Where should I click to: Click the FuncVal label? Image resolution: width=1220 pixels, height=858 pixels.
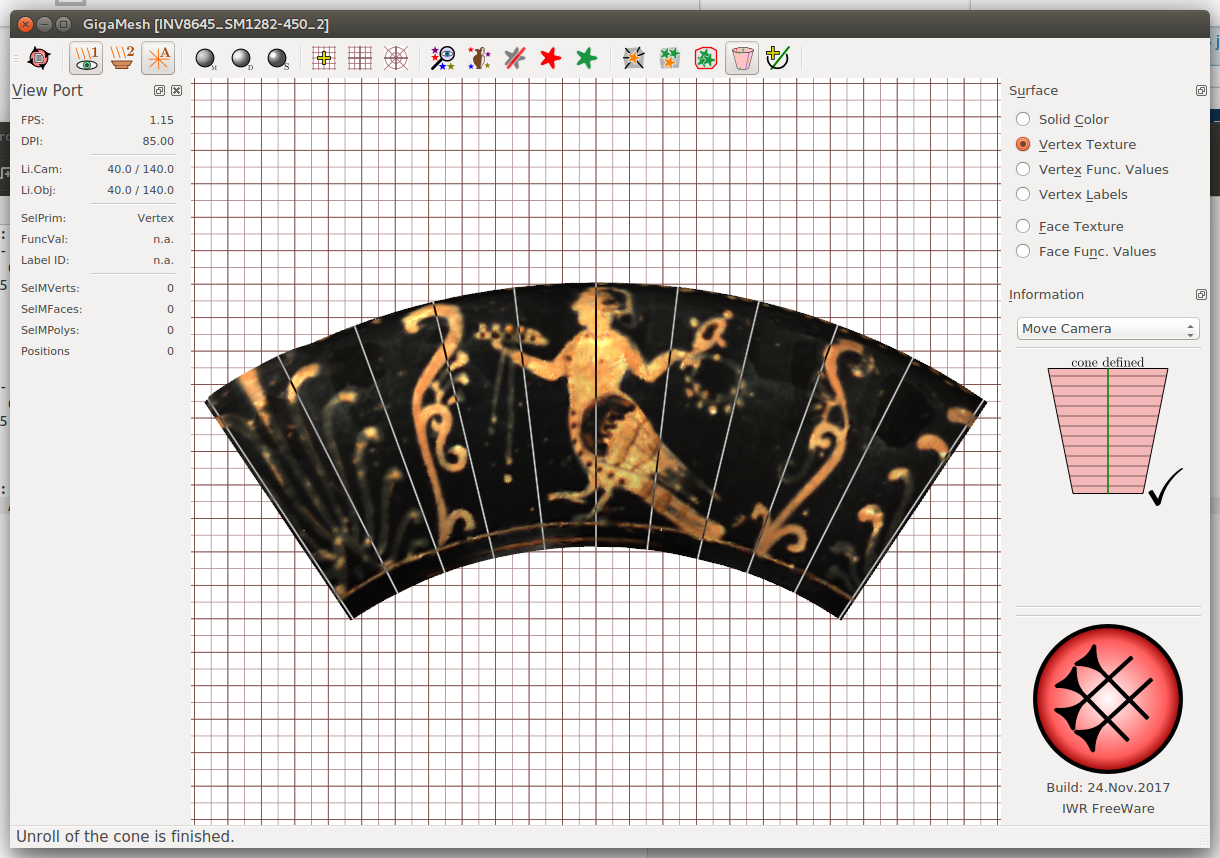(x=45, y=239)
